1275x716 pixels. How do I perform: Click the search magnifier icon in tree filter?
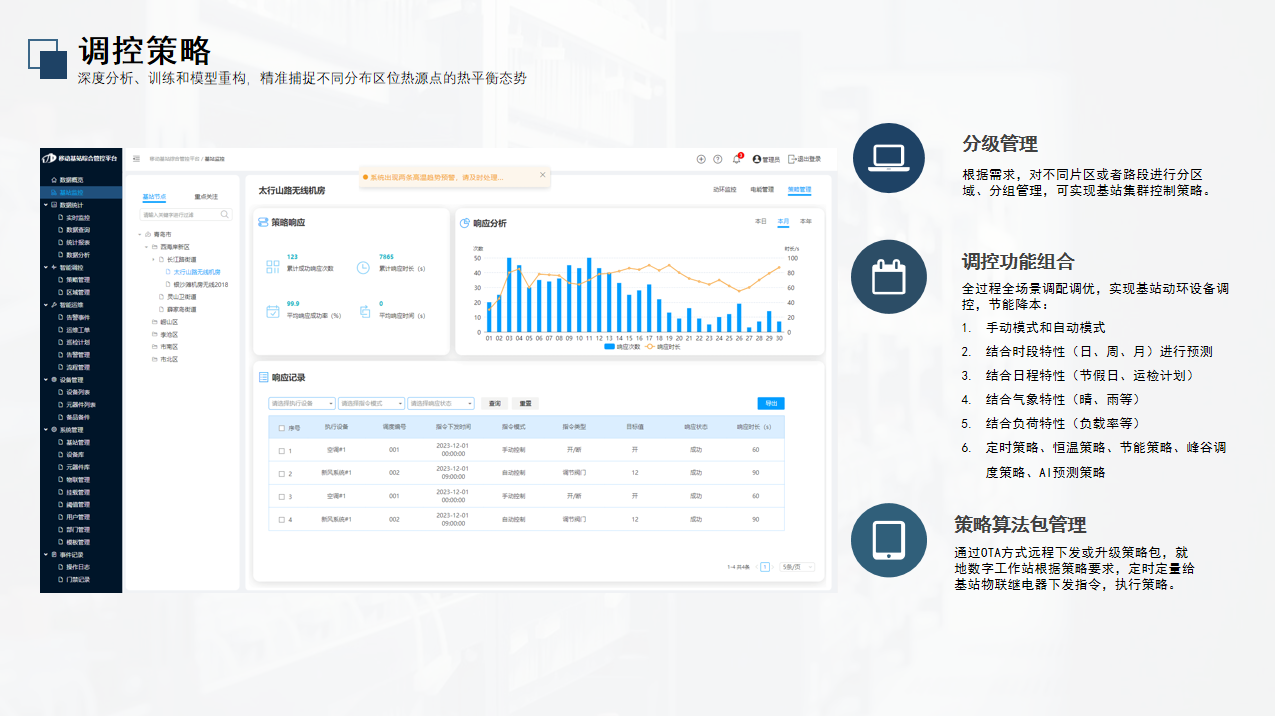225,214
